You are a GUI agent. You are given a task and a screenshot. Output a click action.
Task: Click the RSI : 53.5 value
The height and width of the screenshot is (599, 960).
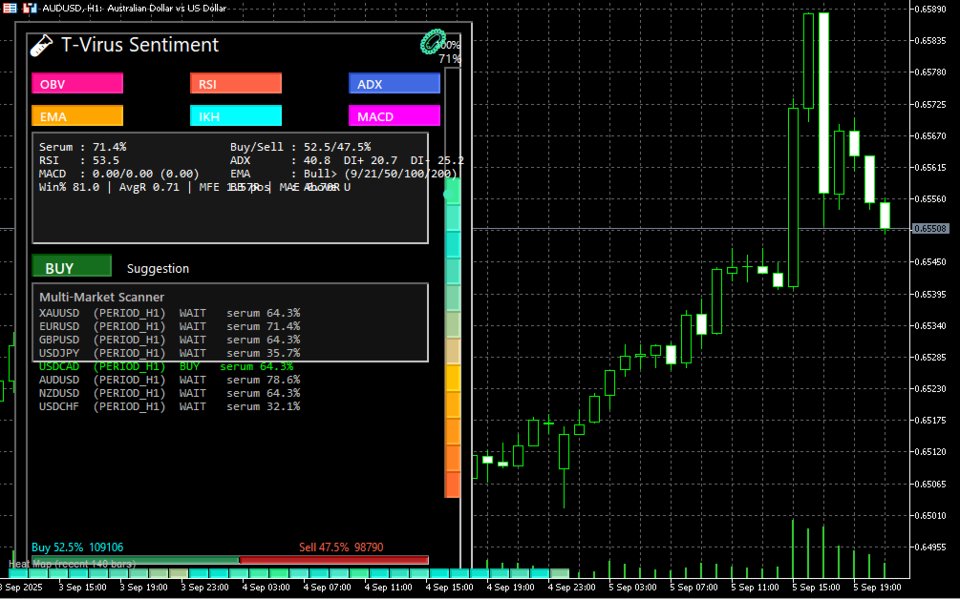tap(79, 160)
